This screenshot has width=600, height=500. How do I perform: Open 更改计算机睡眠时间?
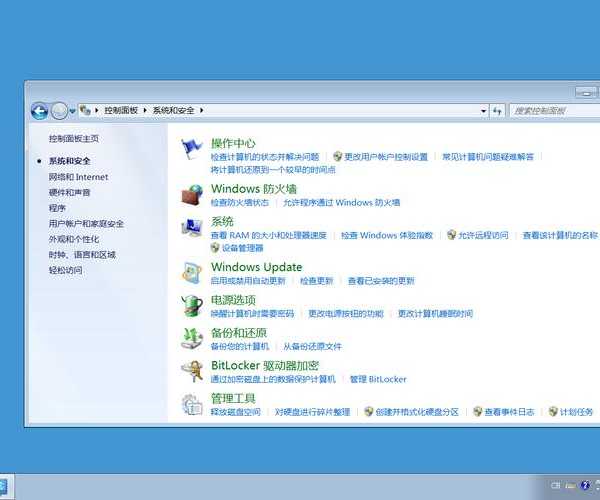[x=435, y=314]
